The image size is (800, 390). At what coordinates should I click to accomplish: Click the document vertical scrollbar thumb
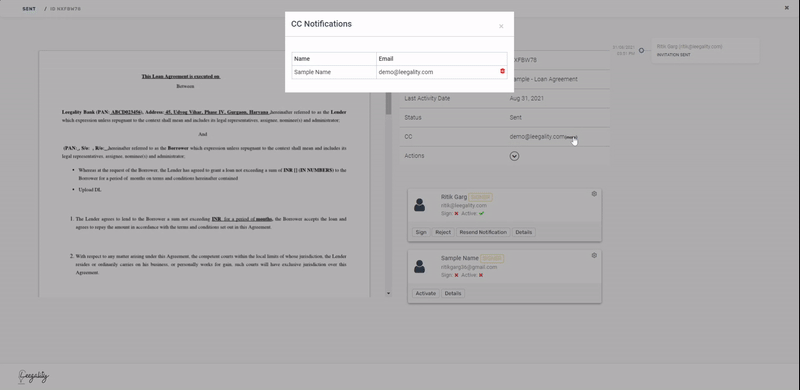click(x=388, y=103)
